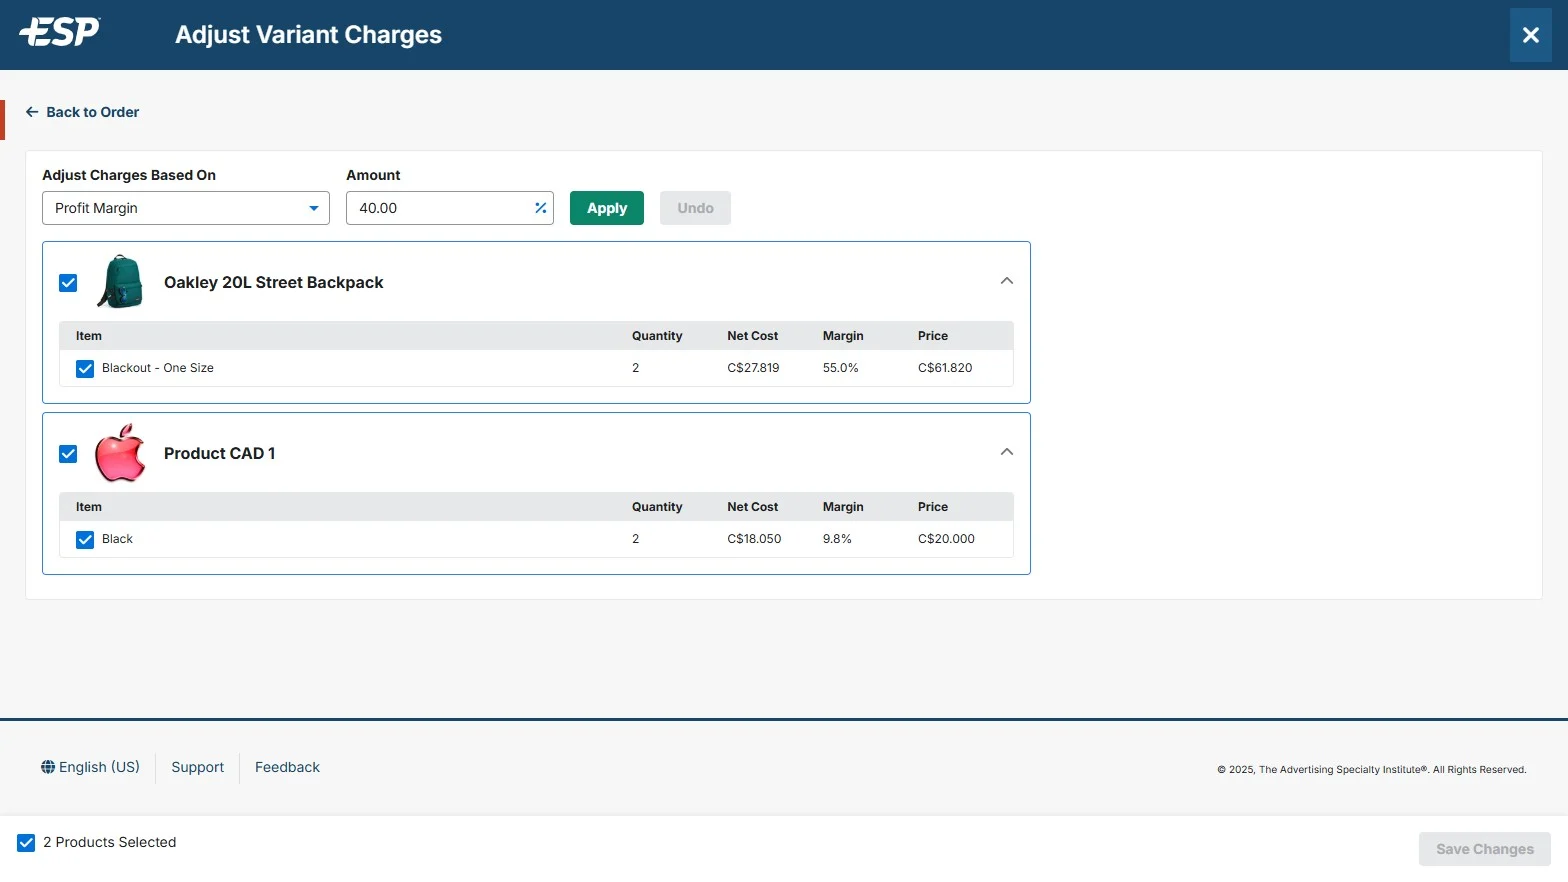Viewport: 1568px width, 882px height.
Task: Close the Adjust Variant Charges dialog
Action: pos(1530,35)
